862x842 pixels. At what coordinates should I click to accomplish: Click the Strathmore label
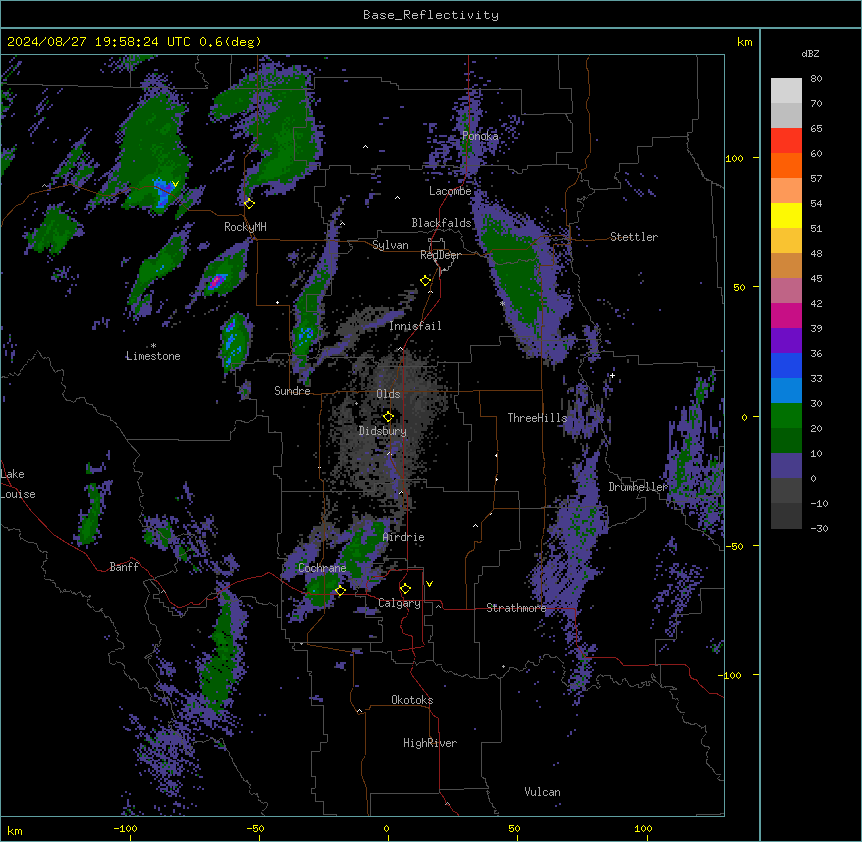(x=516, y=608)
